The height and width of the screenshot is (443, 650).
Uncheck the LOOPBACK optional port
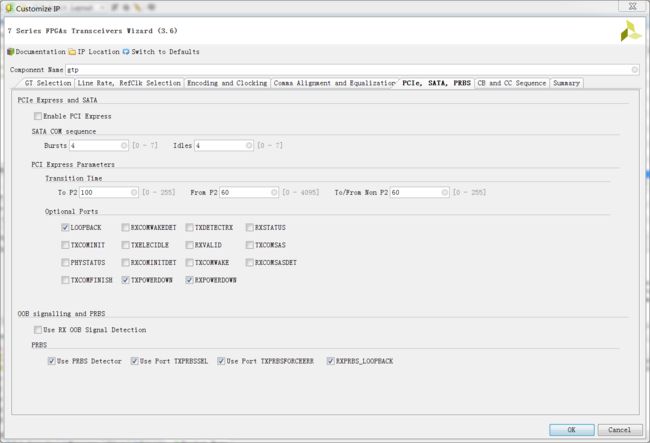(65, 228)
